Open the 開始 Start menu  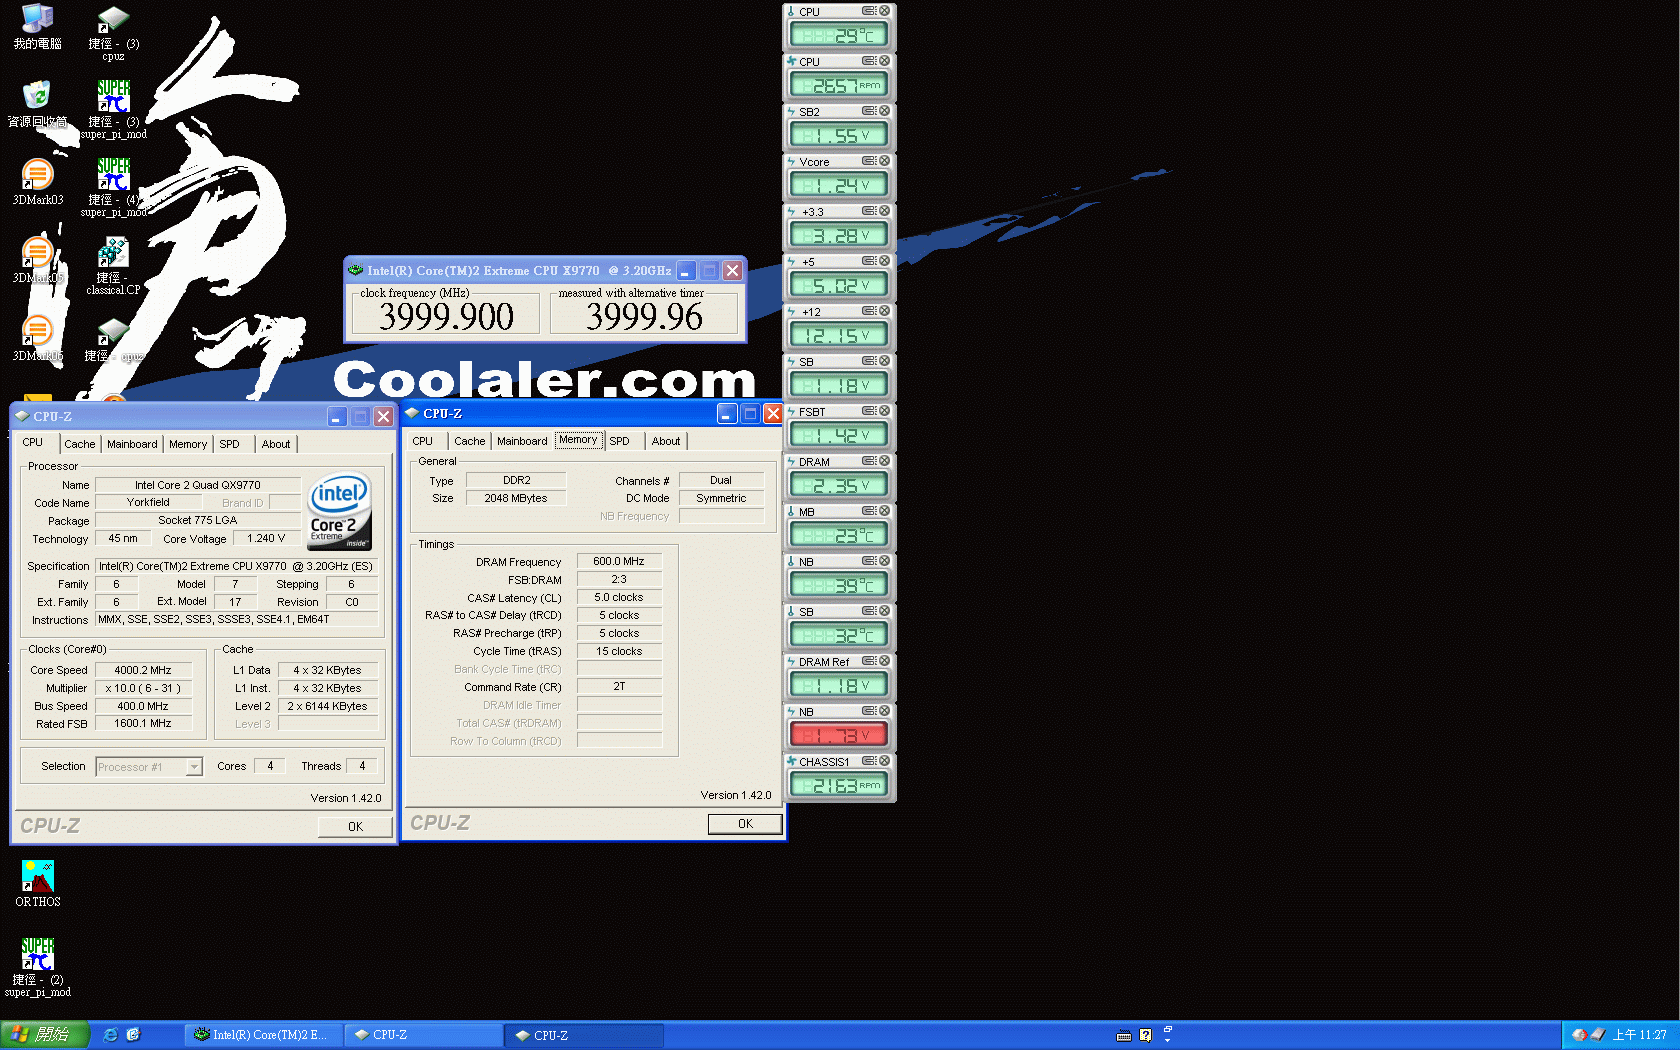(44, 1035)
